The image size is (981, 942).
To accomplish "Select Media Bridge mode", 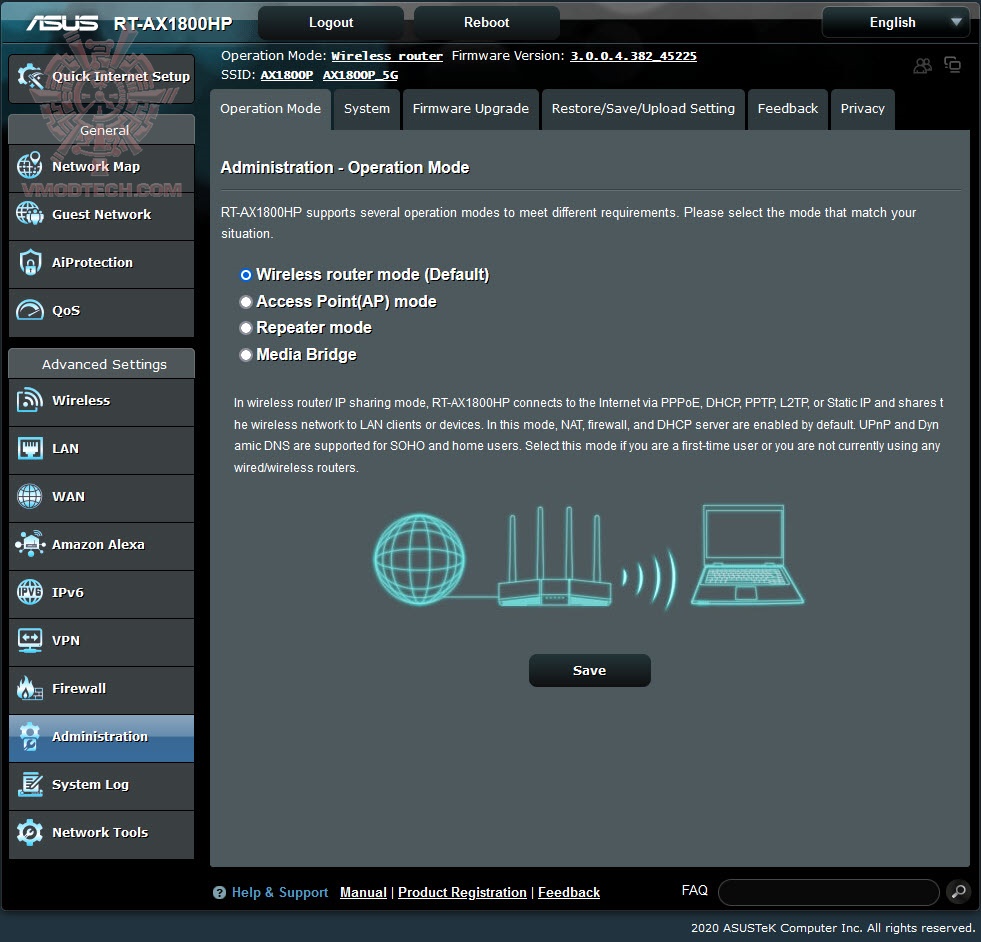I will 246,355.
